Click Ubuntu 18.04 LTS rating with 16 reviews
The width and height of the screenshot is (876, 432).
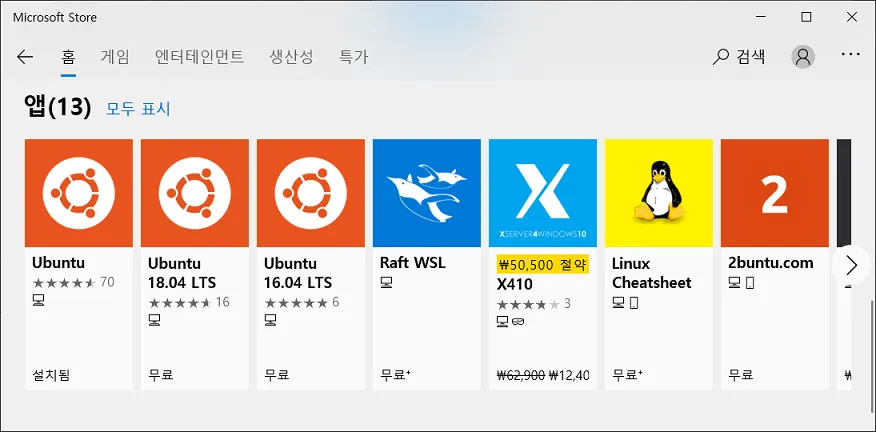189,302
